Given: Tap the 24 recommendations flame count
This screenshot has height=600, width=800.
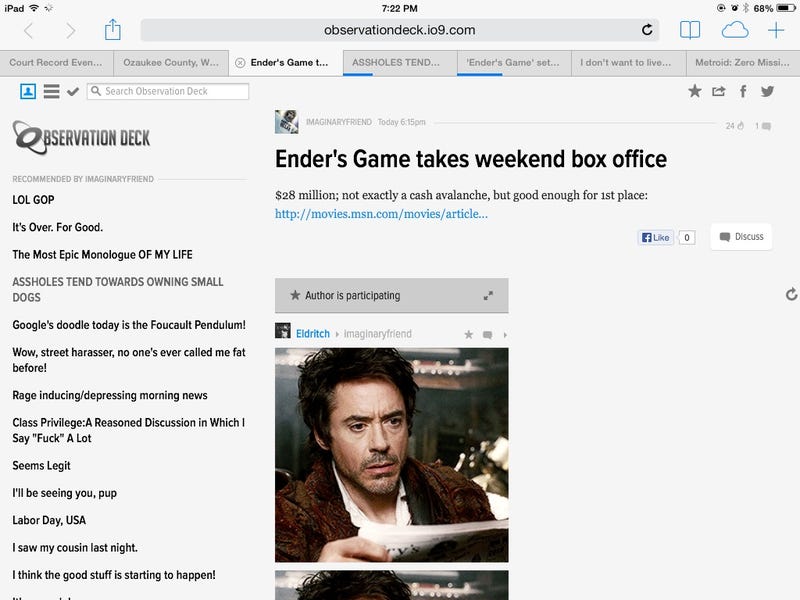Looking at the screenshot, I should click(735, 126).
